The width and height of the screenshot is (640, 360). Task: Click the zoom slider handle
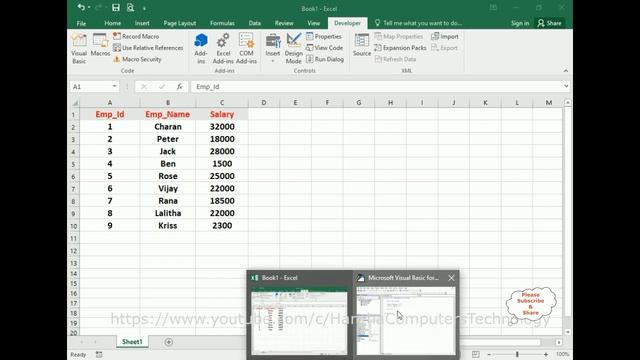click(517, 354)
